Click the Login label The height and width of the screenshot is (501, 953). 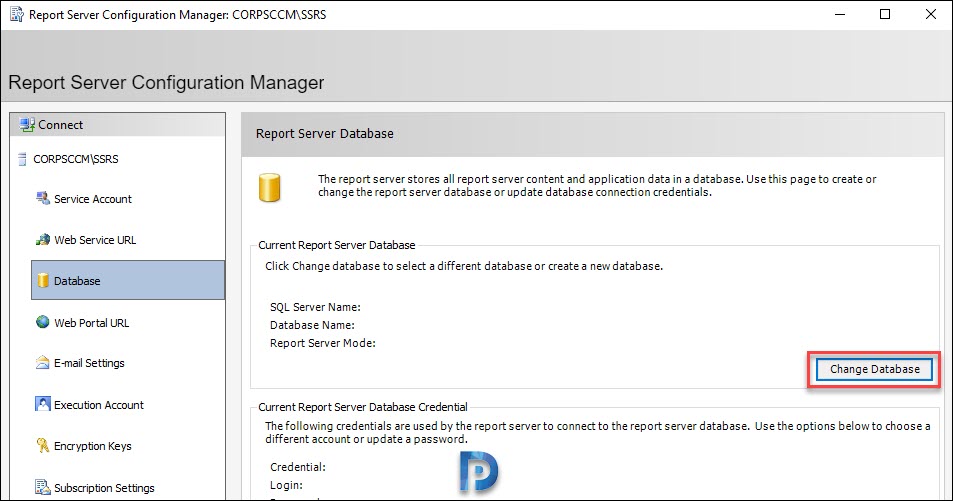(286, 485)
